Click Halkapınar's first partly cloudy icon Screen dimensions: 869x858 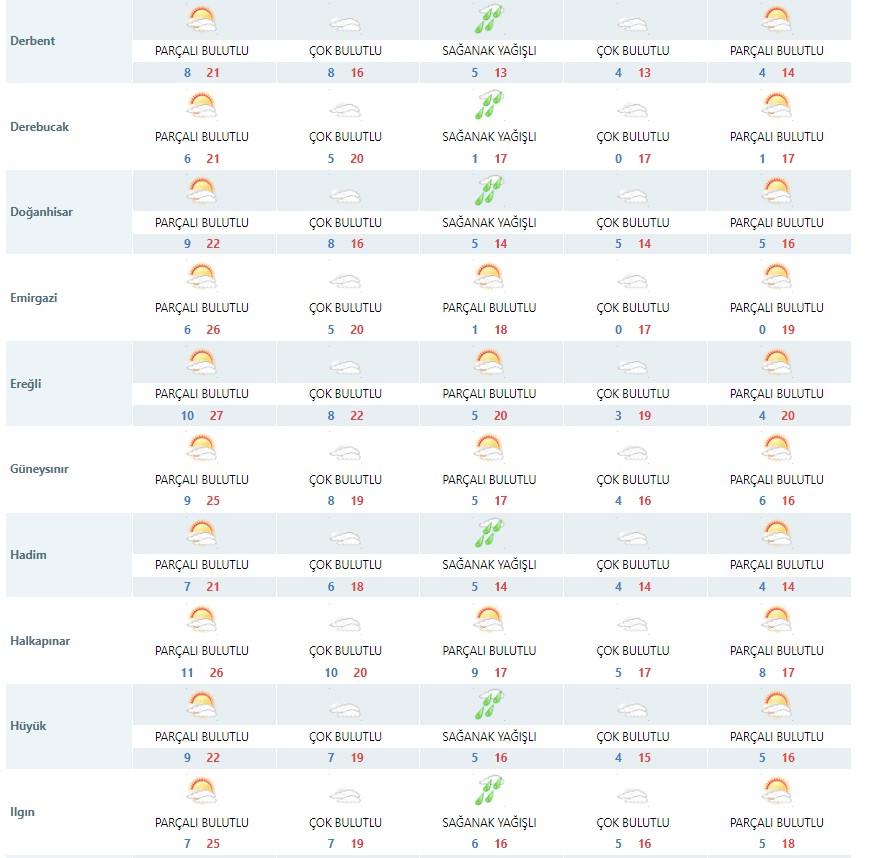[202, 619]
